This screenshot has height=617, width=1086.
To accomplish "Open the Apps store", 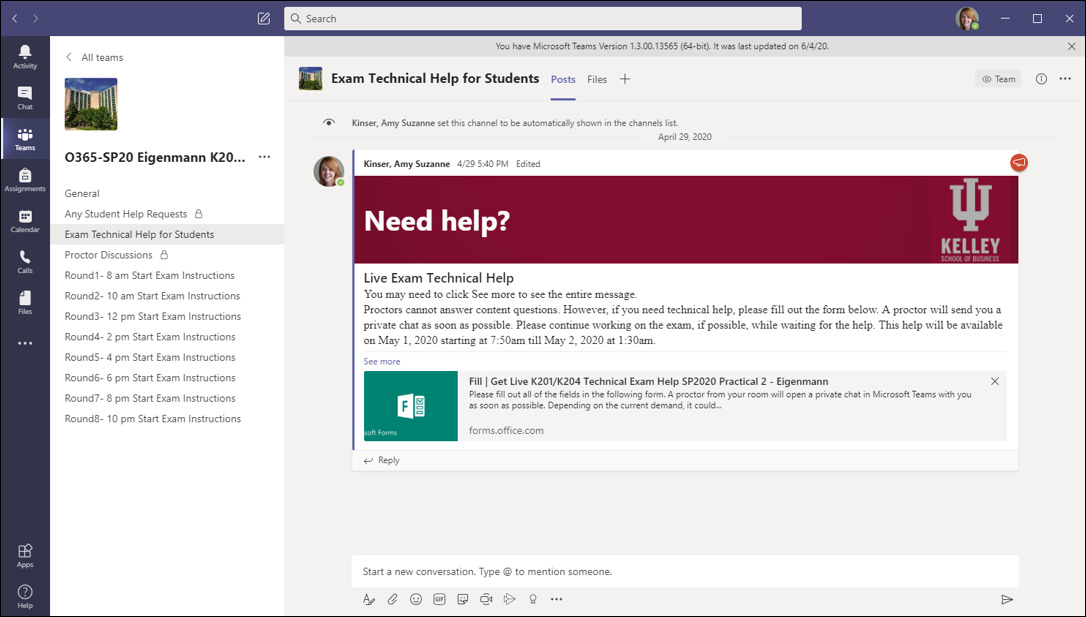I will pos(25,555).
